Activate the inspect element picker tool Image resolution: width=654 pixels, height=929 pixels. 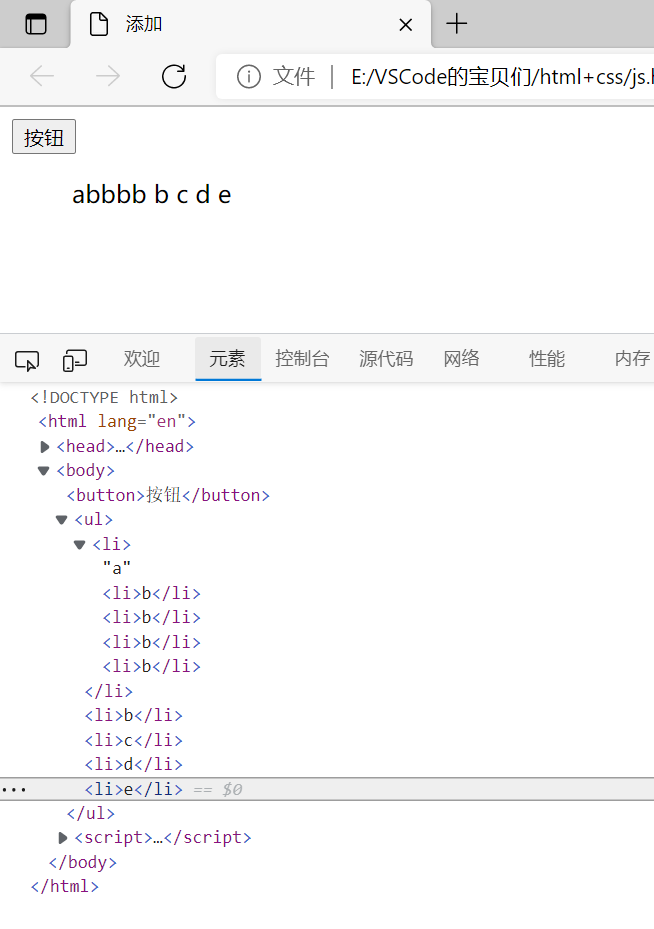coord(27,360)
